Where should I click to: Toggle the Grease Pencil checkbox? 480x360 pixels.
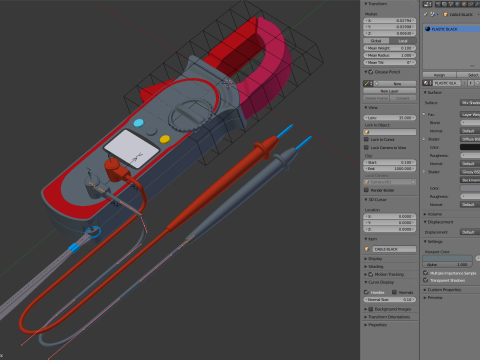[371, 72]
